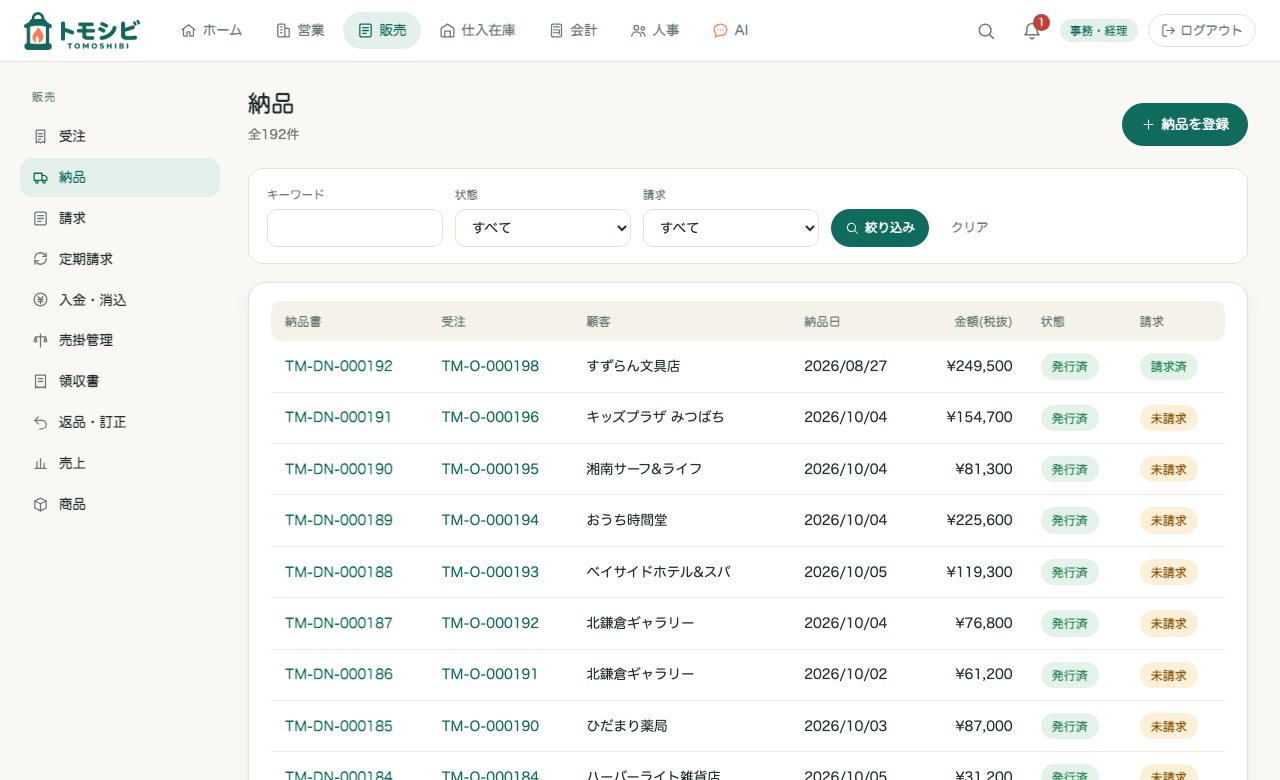Click the 請求 sidebar icon
Image resolution: width=1280 pixels, height=780 pixels.
click(40, 218)
